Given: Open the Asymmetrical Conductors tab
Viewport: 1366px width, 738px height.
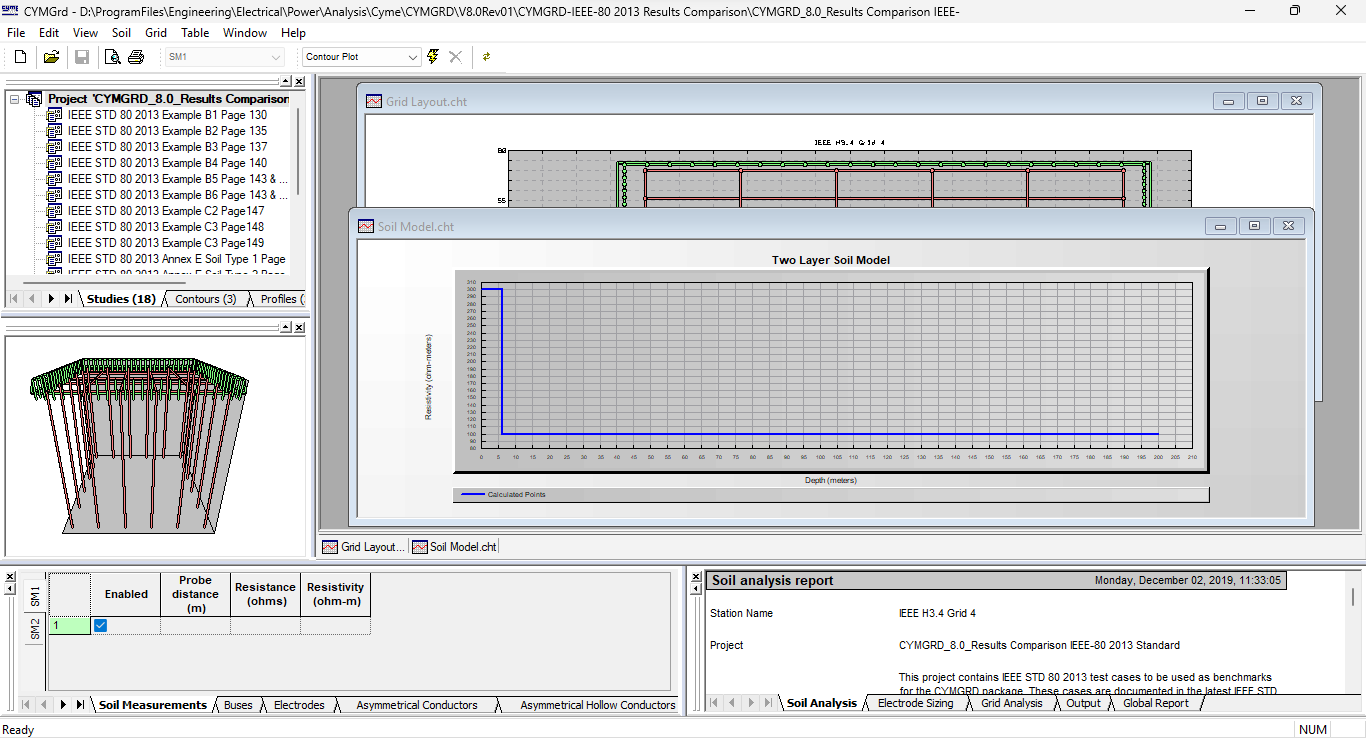Looking at the screenshot, I should [417, 705].
